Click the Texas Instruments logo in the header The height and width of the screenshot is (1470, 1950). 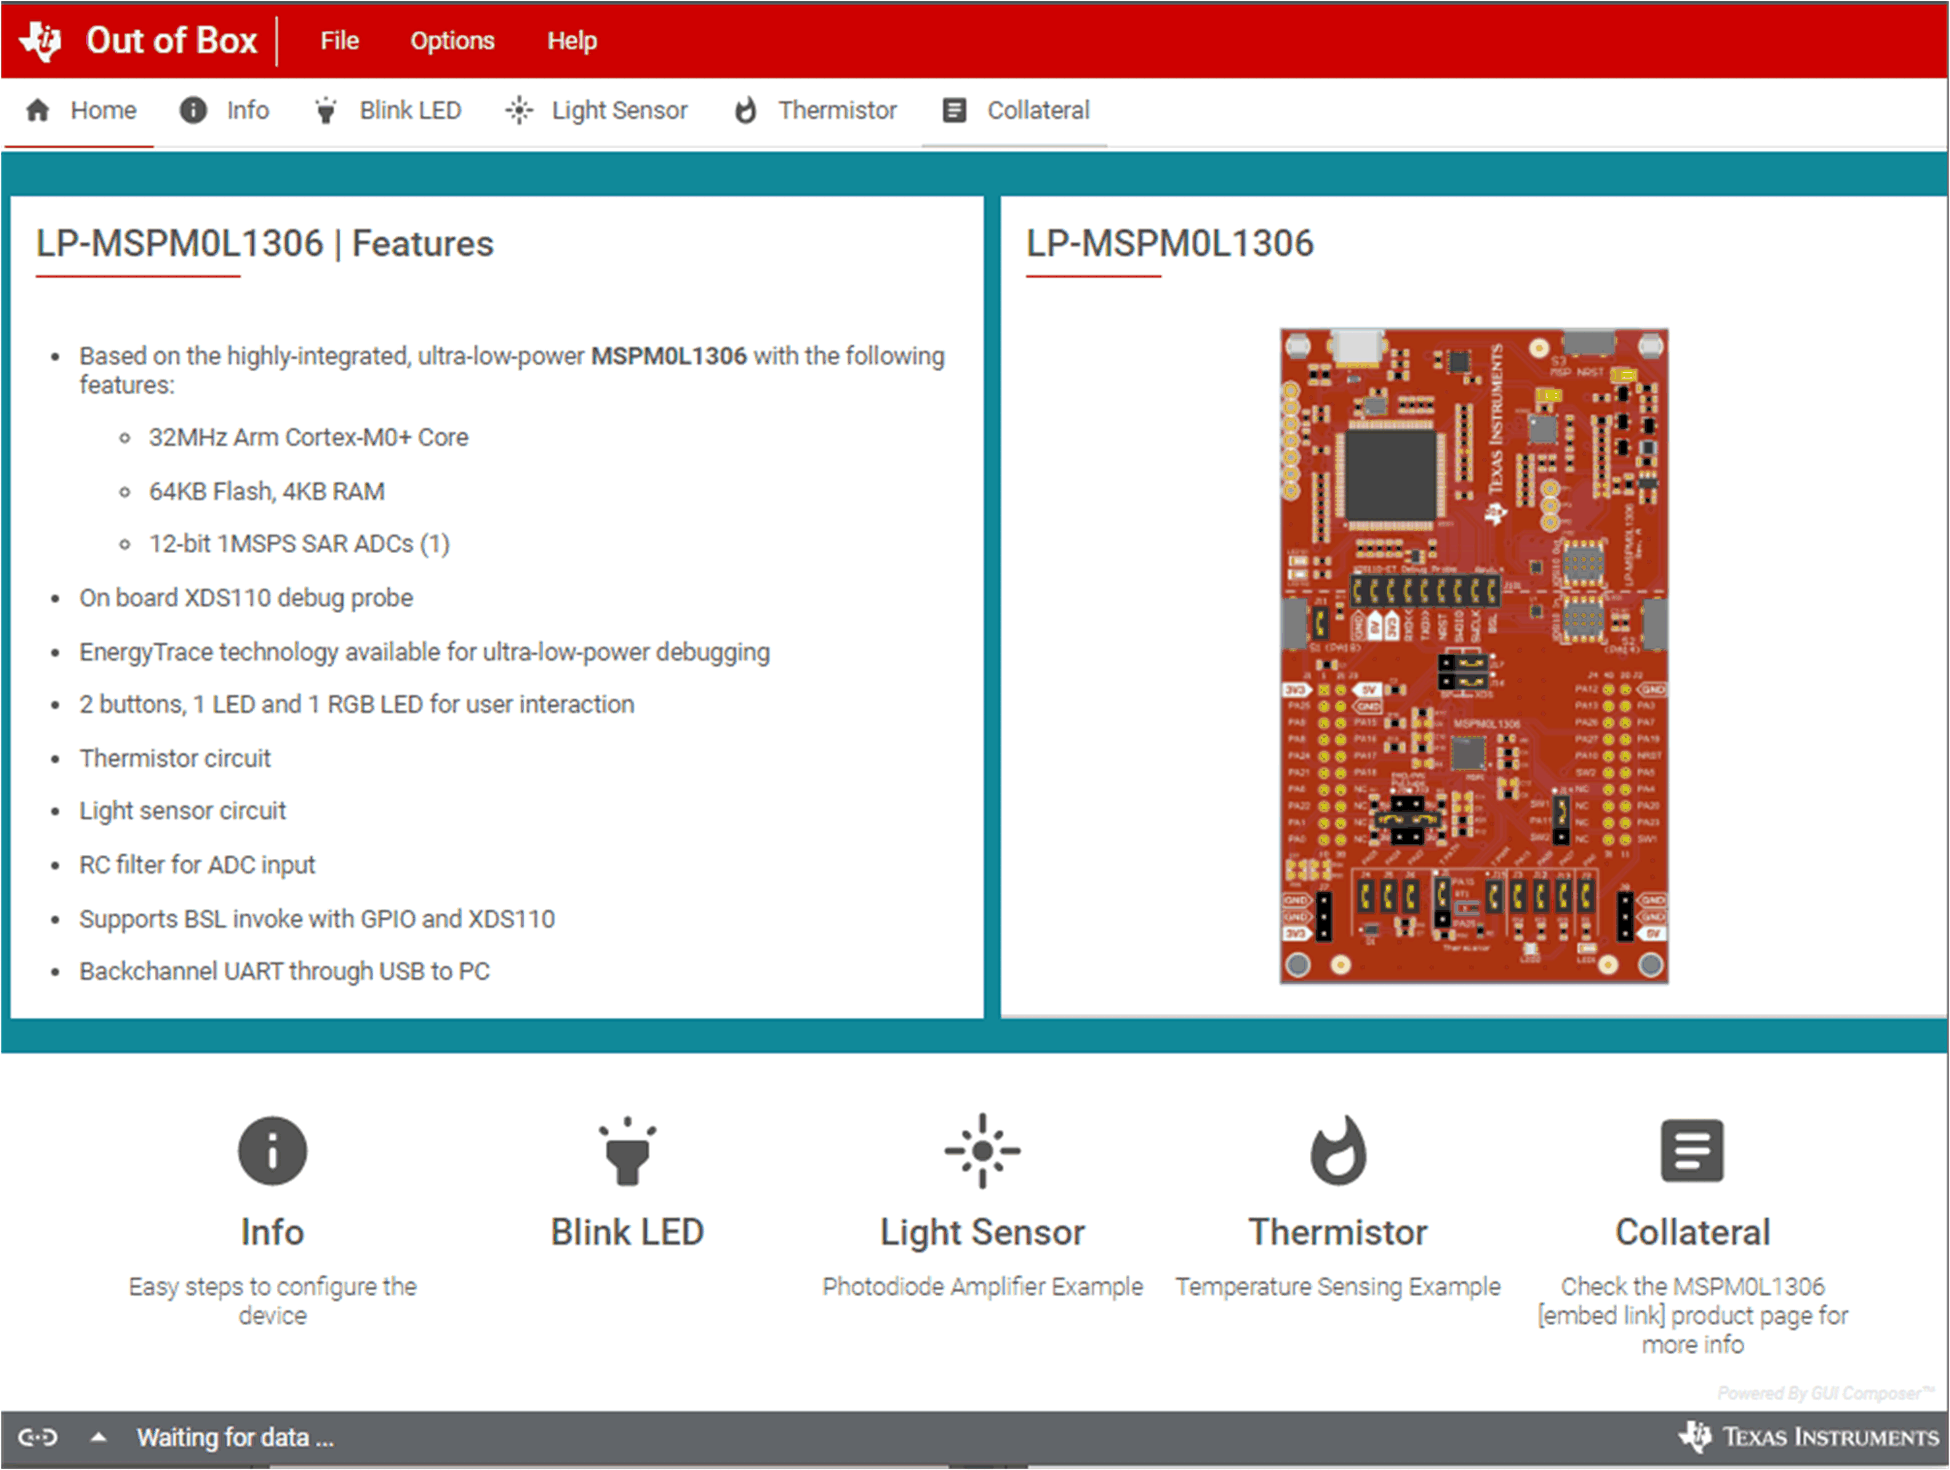pyautogui.click(x=41, y=41)
